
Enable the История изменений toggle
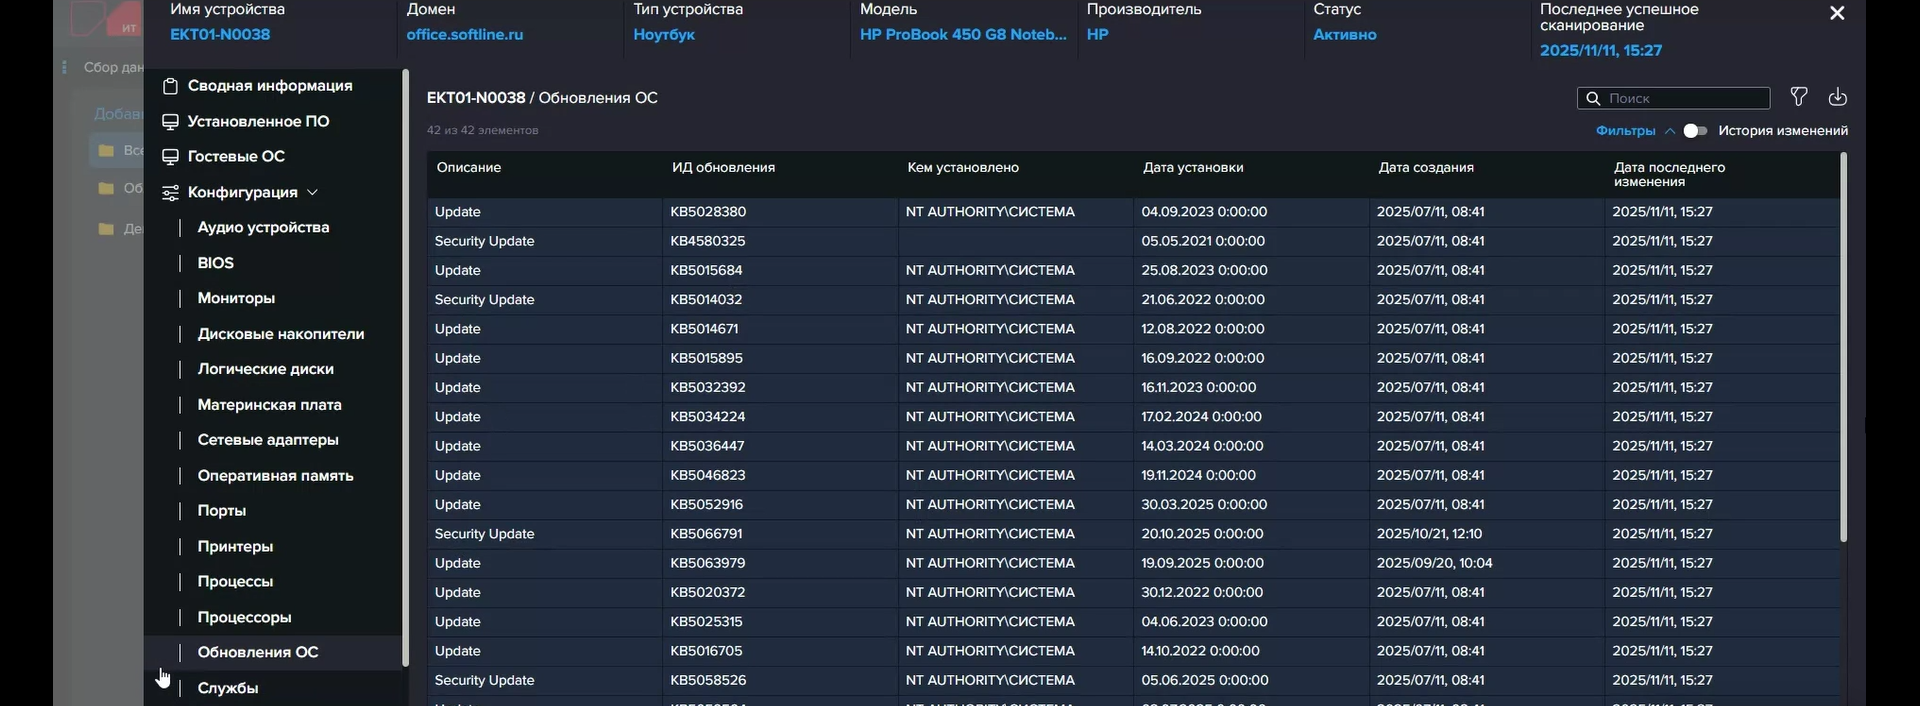coord(1695,131)
